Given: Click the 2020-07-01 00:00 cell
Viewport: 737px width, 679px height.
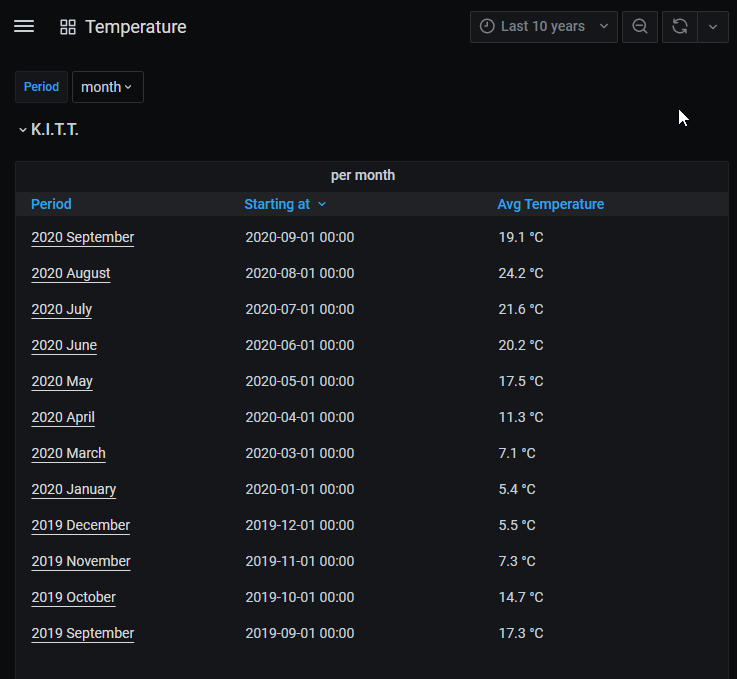Looking at the screenshot, I should pos(300,309).
